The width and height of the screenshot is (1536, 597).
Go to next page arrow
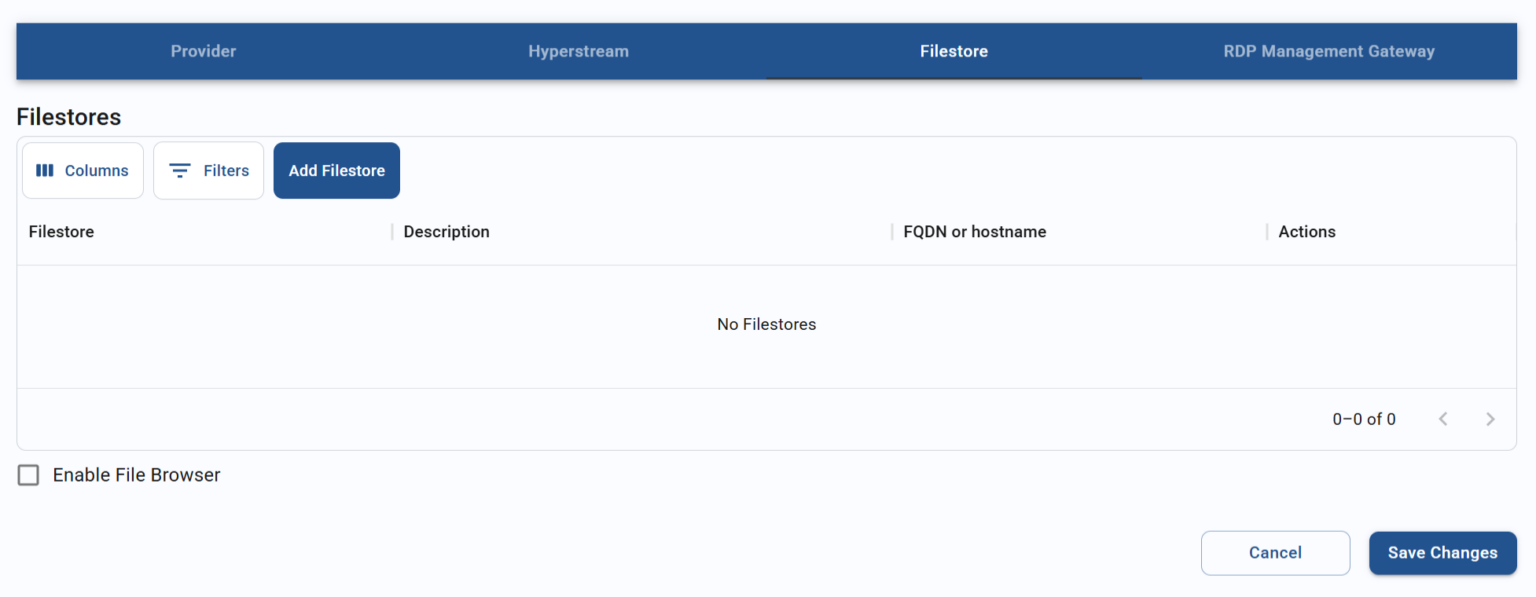click(x=1490, y=419)
